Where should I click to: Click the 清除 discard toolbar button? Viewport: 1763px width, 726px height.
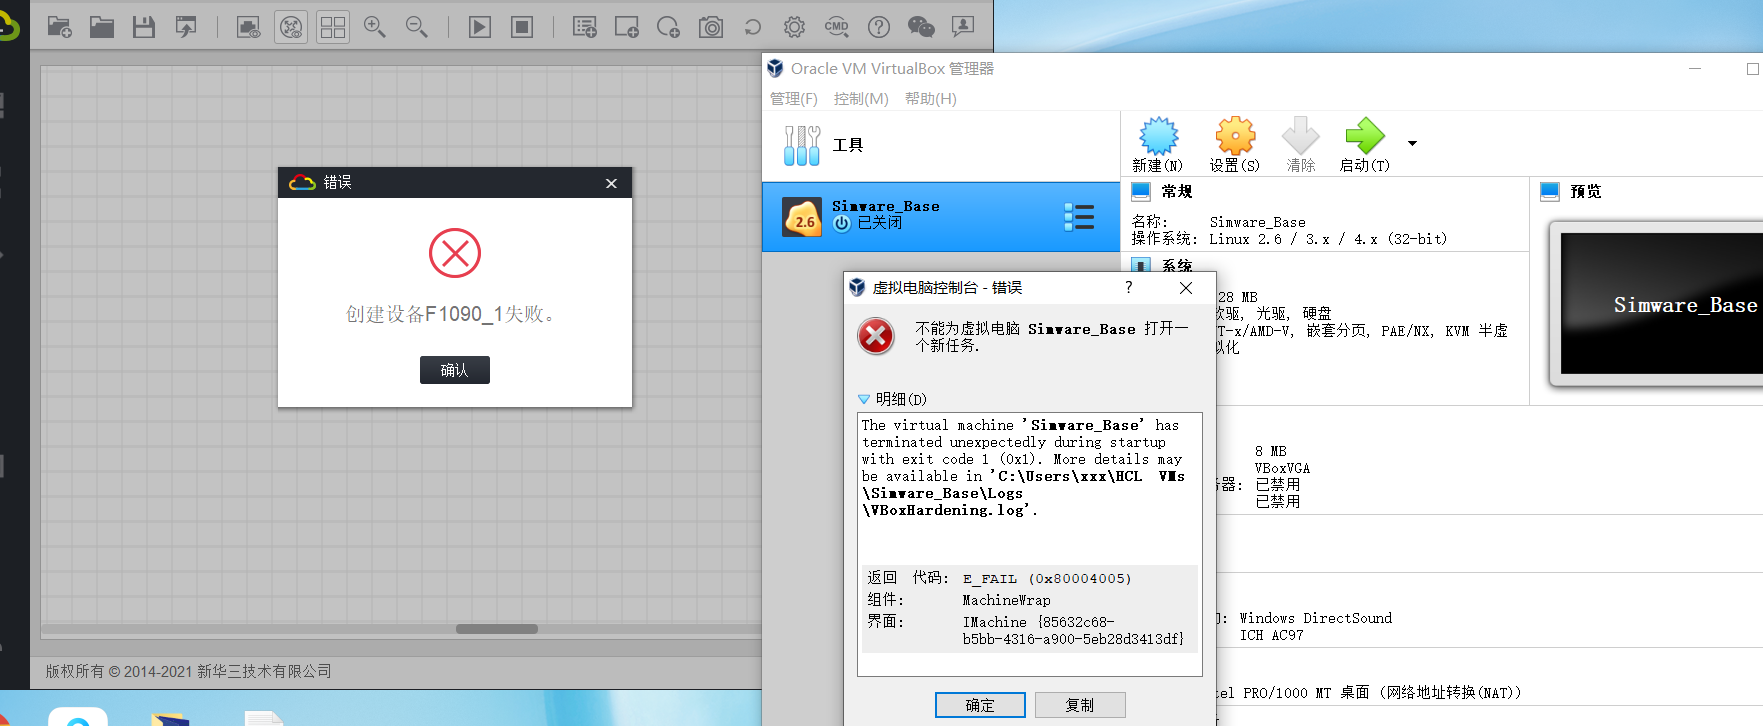click(1301, 145)
